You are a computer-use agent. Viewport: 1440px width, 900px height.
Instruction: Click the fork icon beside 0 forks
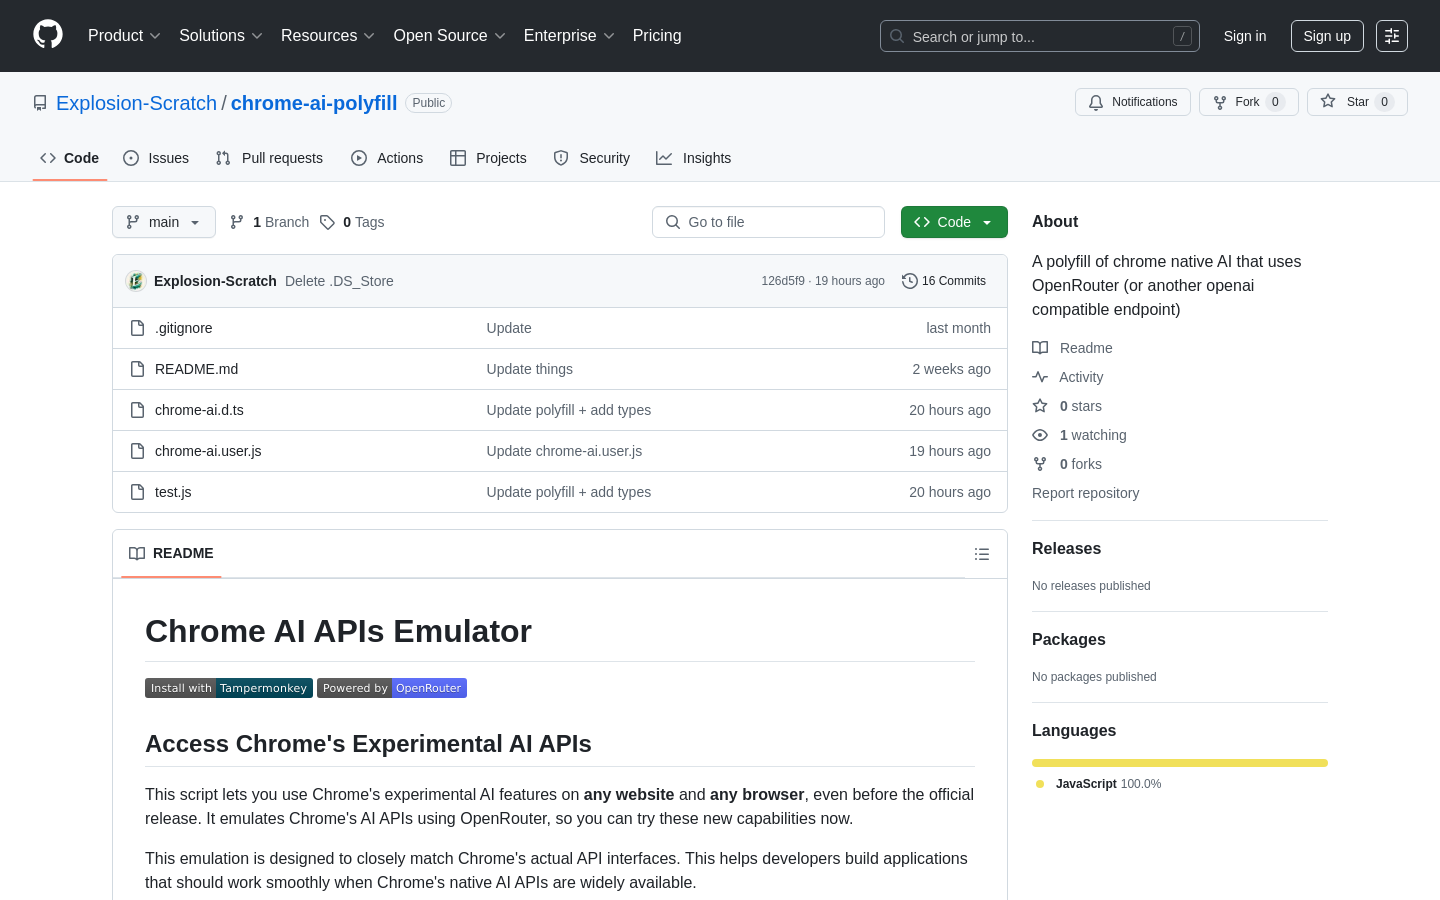pyautogui.click(x=1040, y=464)
